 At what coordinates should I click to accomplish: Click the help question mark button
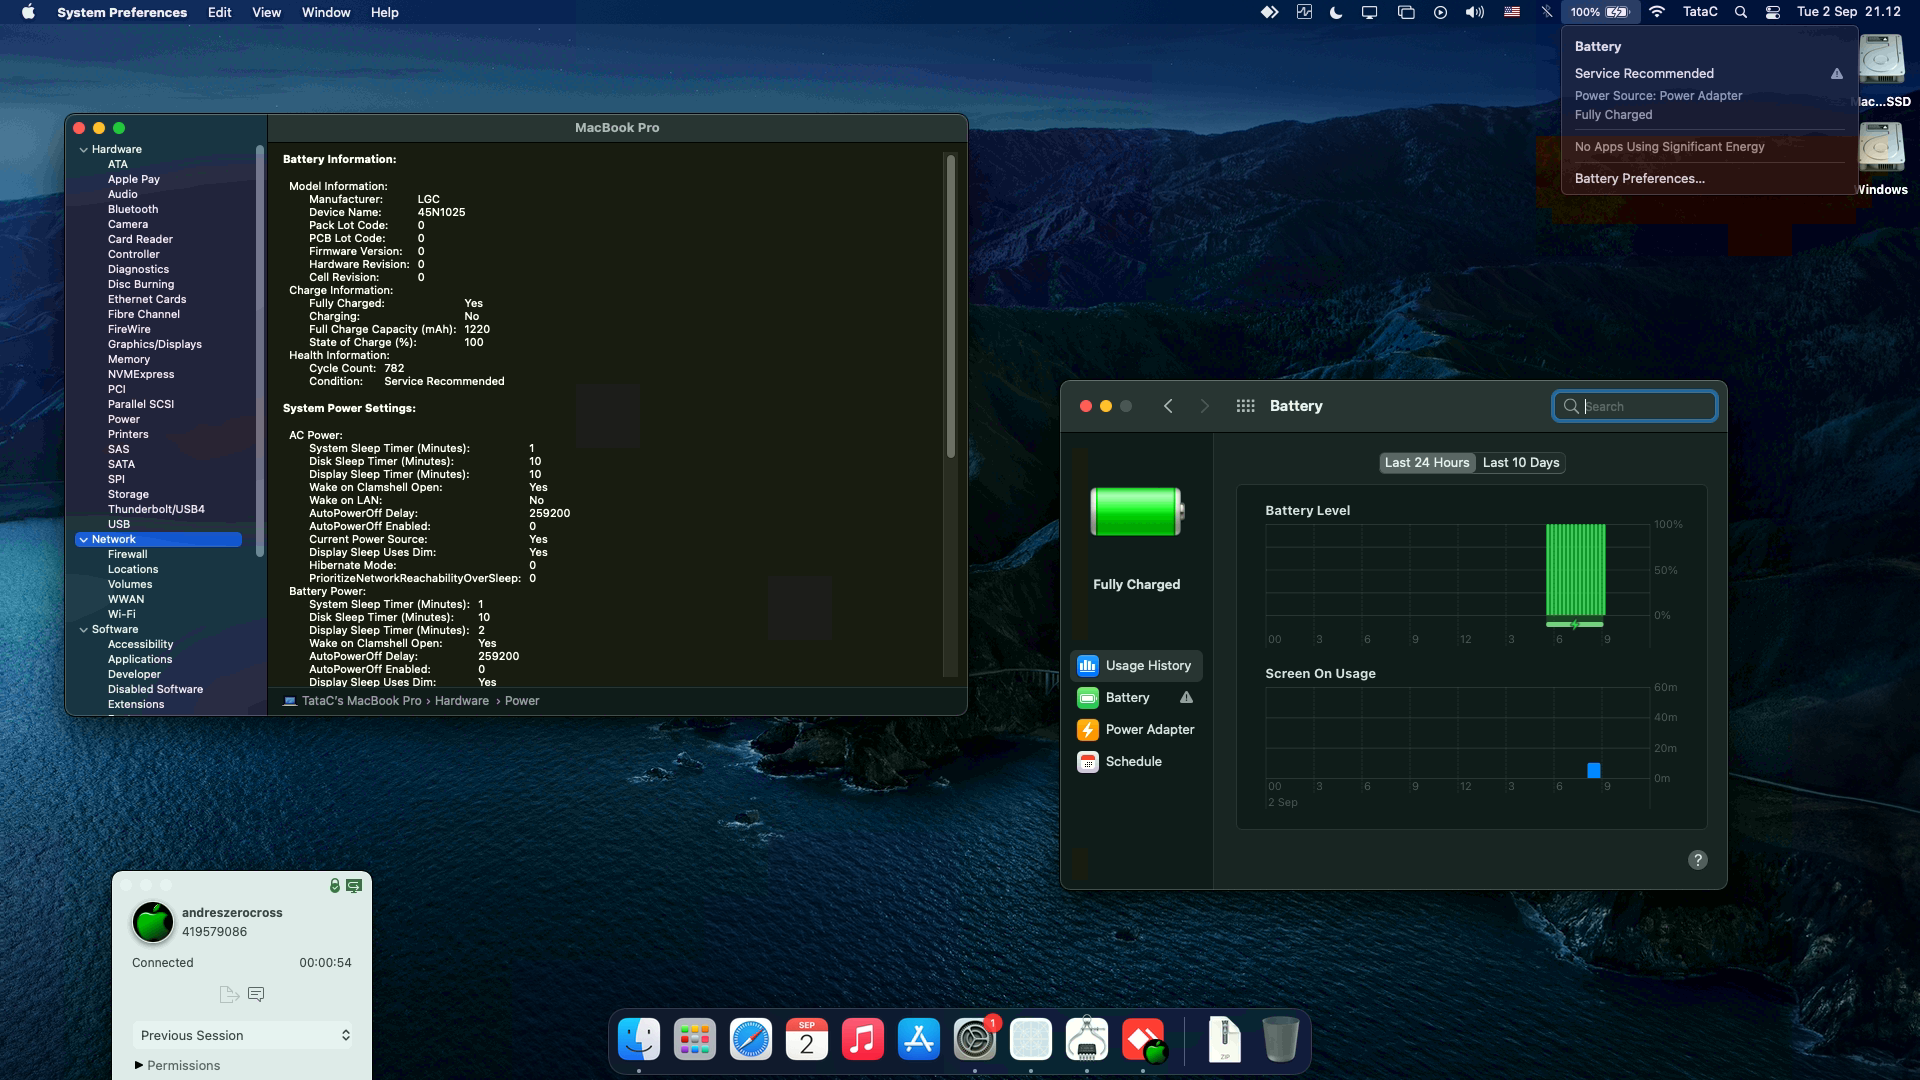(1697, 860)
